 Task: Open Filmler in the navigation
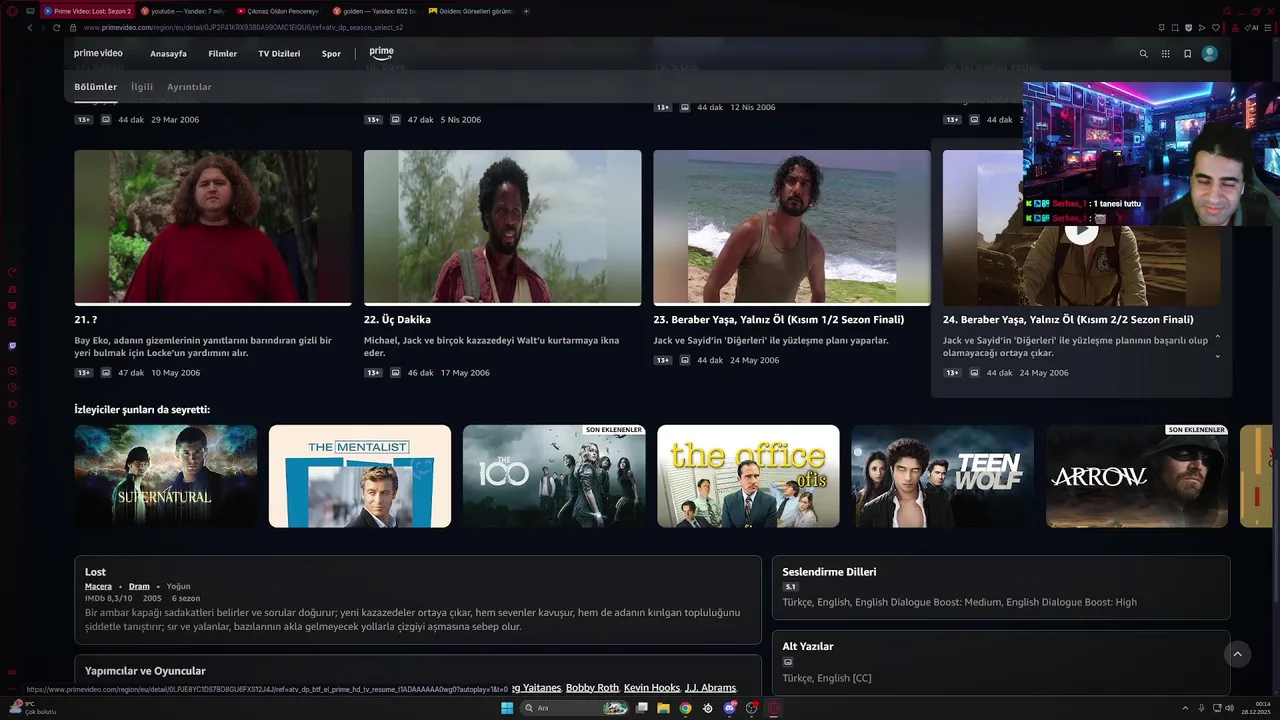click(222, 54)
